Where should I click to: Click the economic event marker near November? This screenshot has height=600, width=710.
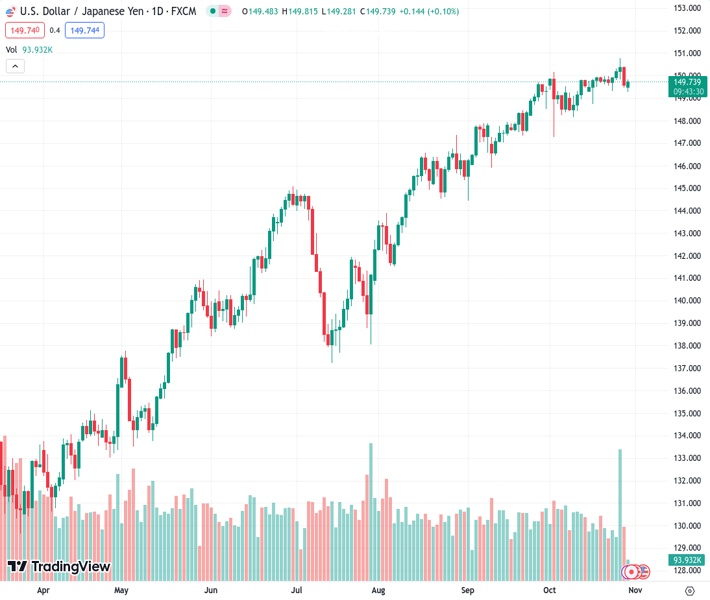tap(631, 572)
